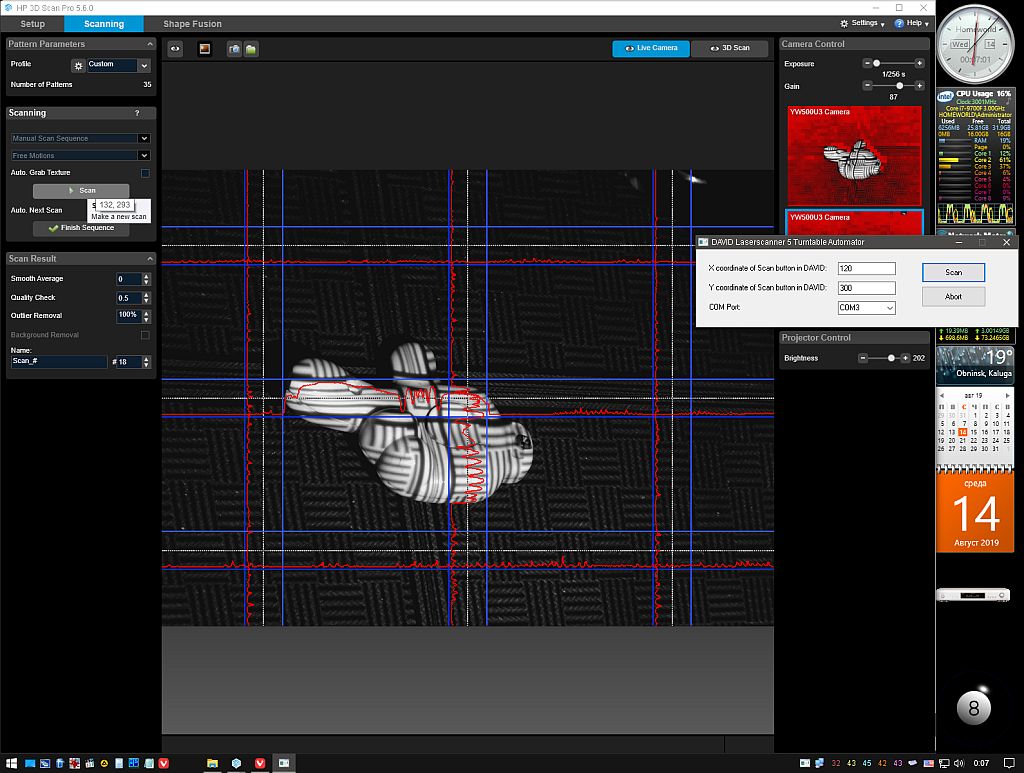
Task: Click the Scanning help question mark
Action: [137, 113]
